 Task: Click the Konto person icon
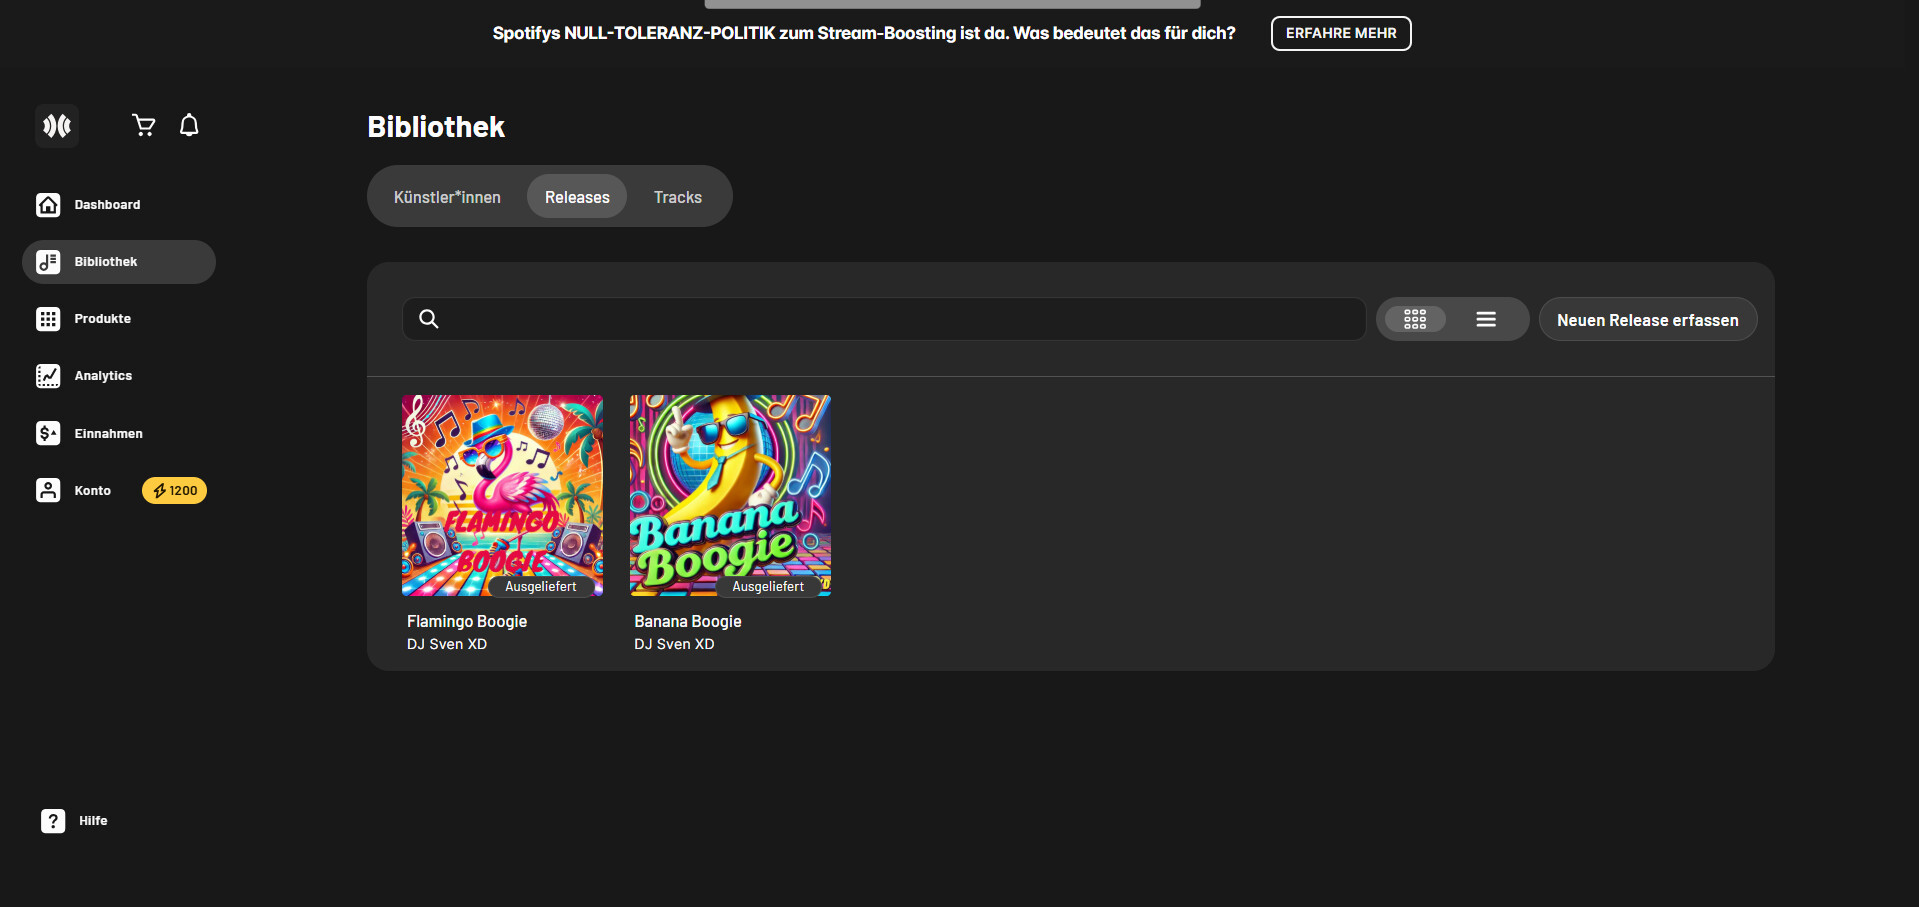[48, 490]
